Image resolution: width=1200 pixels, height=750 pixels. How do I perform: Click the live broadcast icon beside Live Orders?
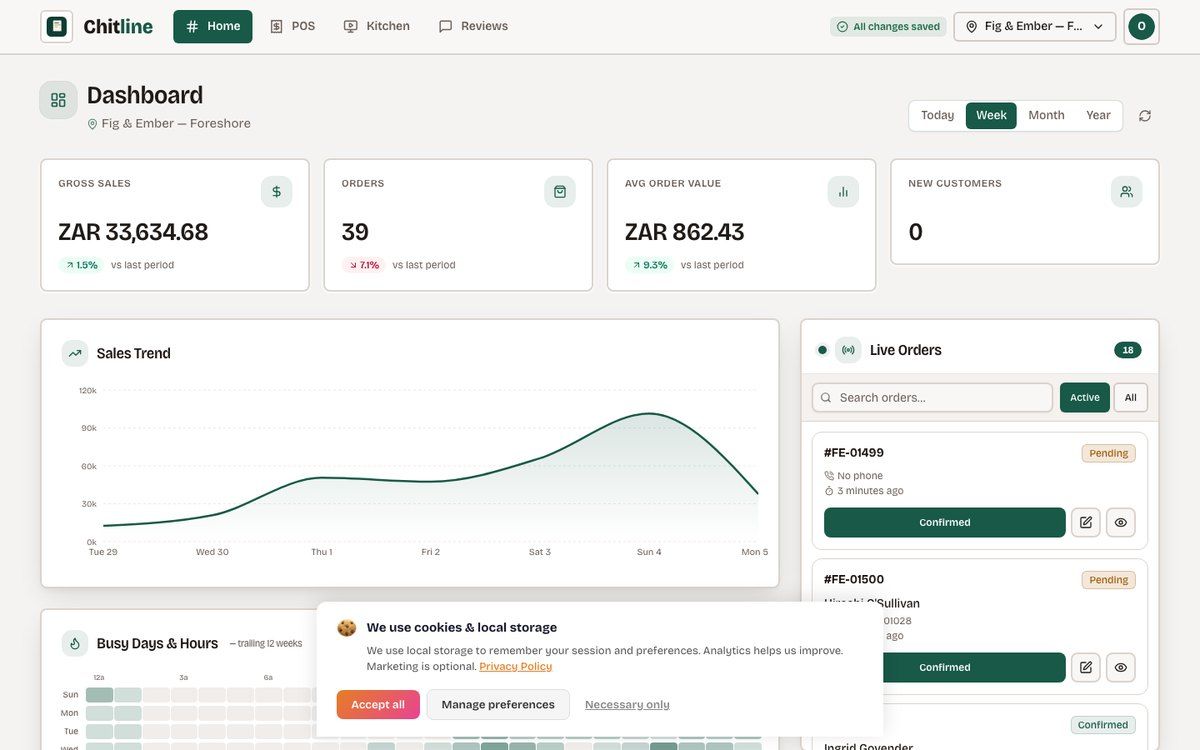[848, 350]
